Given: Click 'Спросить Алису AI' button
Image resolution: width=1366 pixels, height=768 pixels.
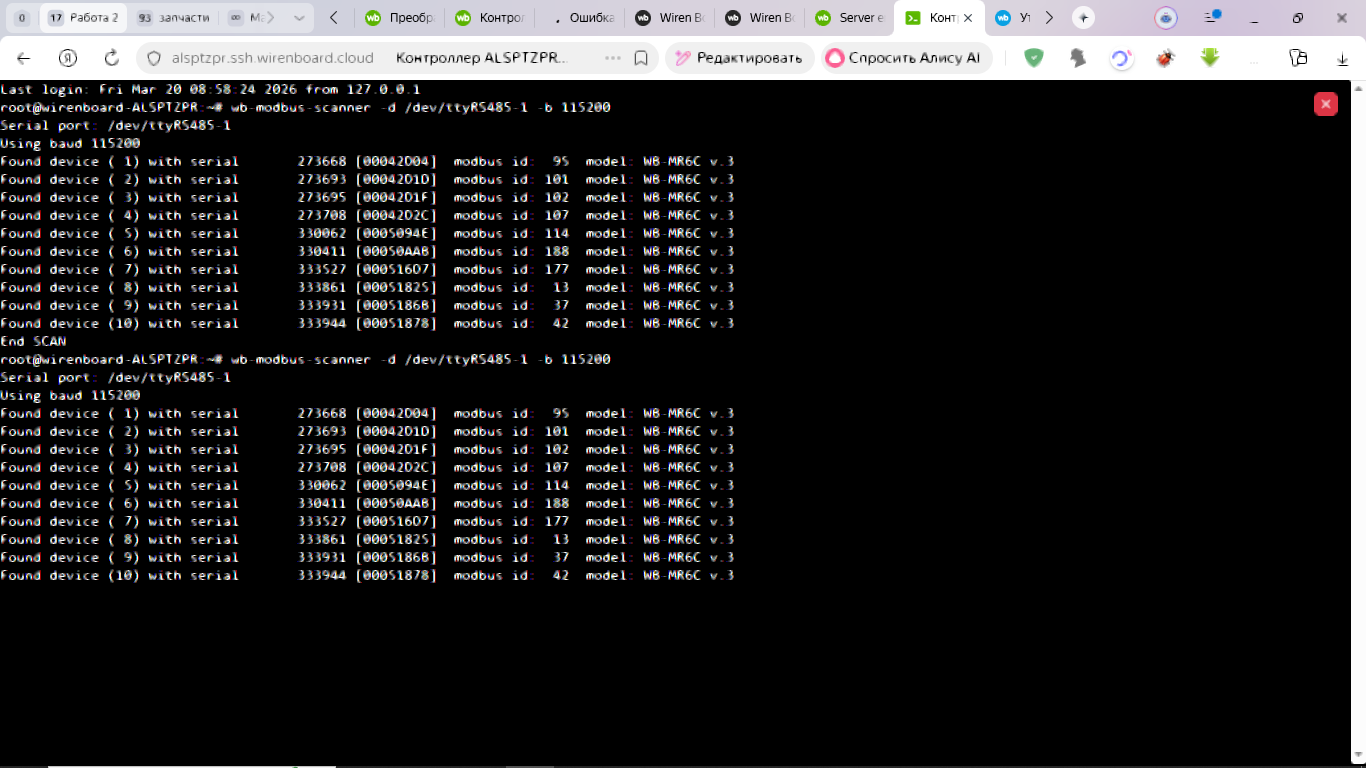Looking at the screenshot, I should point(906,58).
